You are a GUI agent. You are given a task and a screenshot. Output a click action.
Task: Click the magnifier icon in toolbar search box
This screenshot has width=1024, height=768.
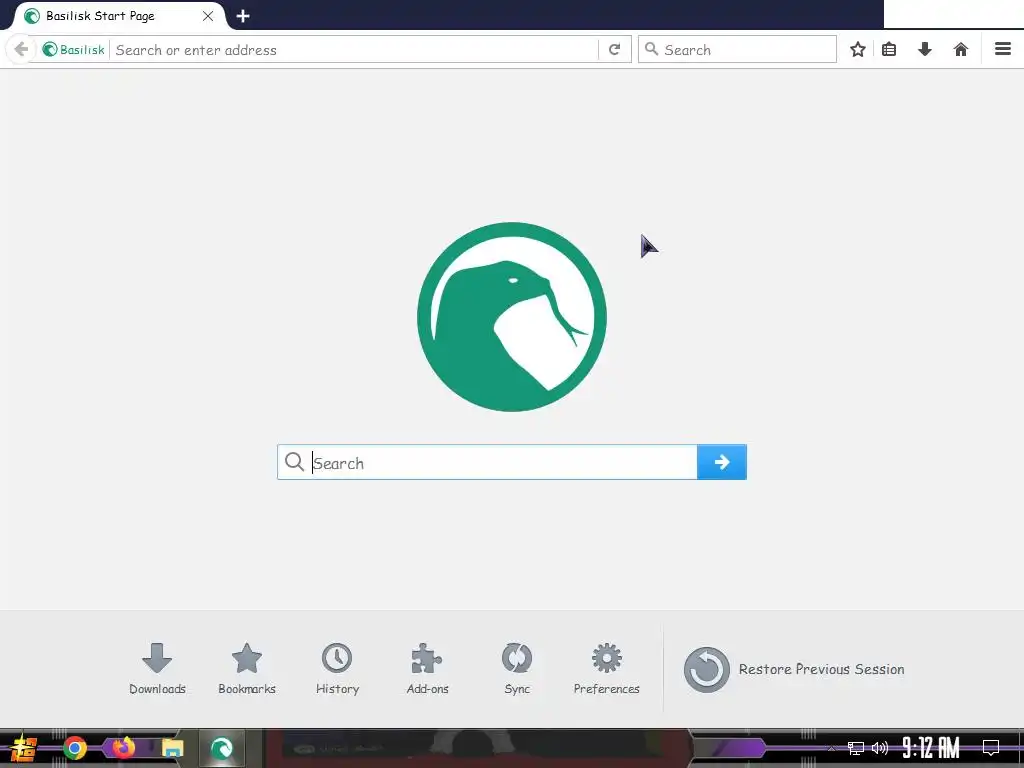click(651, 49)
